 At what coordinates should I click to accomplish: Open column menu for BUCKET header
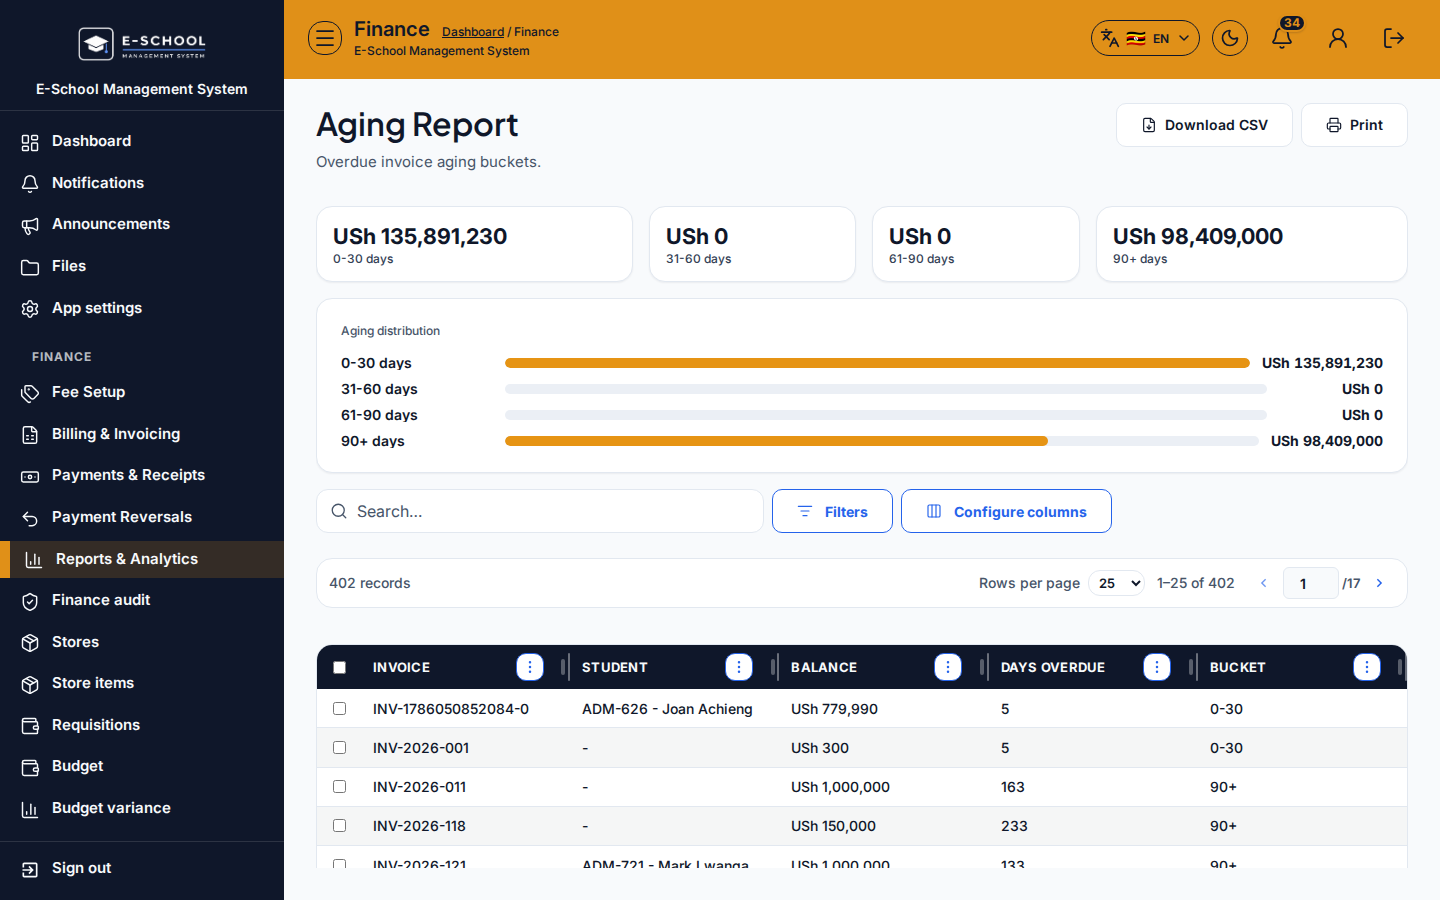click(x=1367, y=667)
